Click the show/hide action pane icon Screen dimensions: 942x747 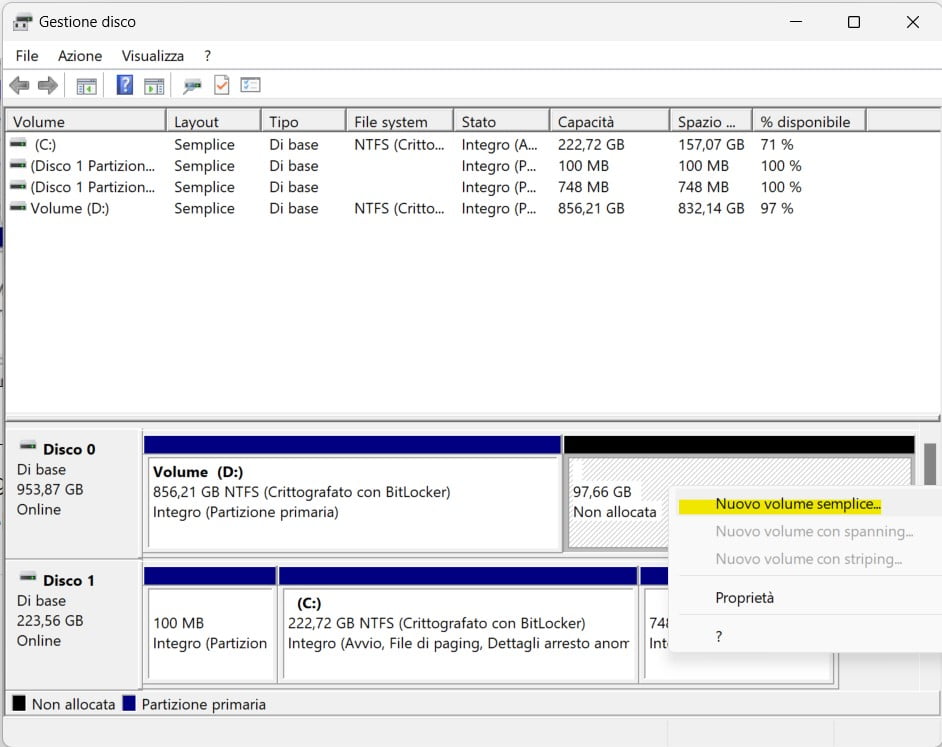153,86
